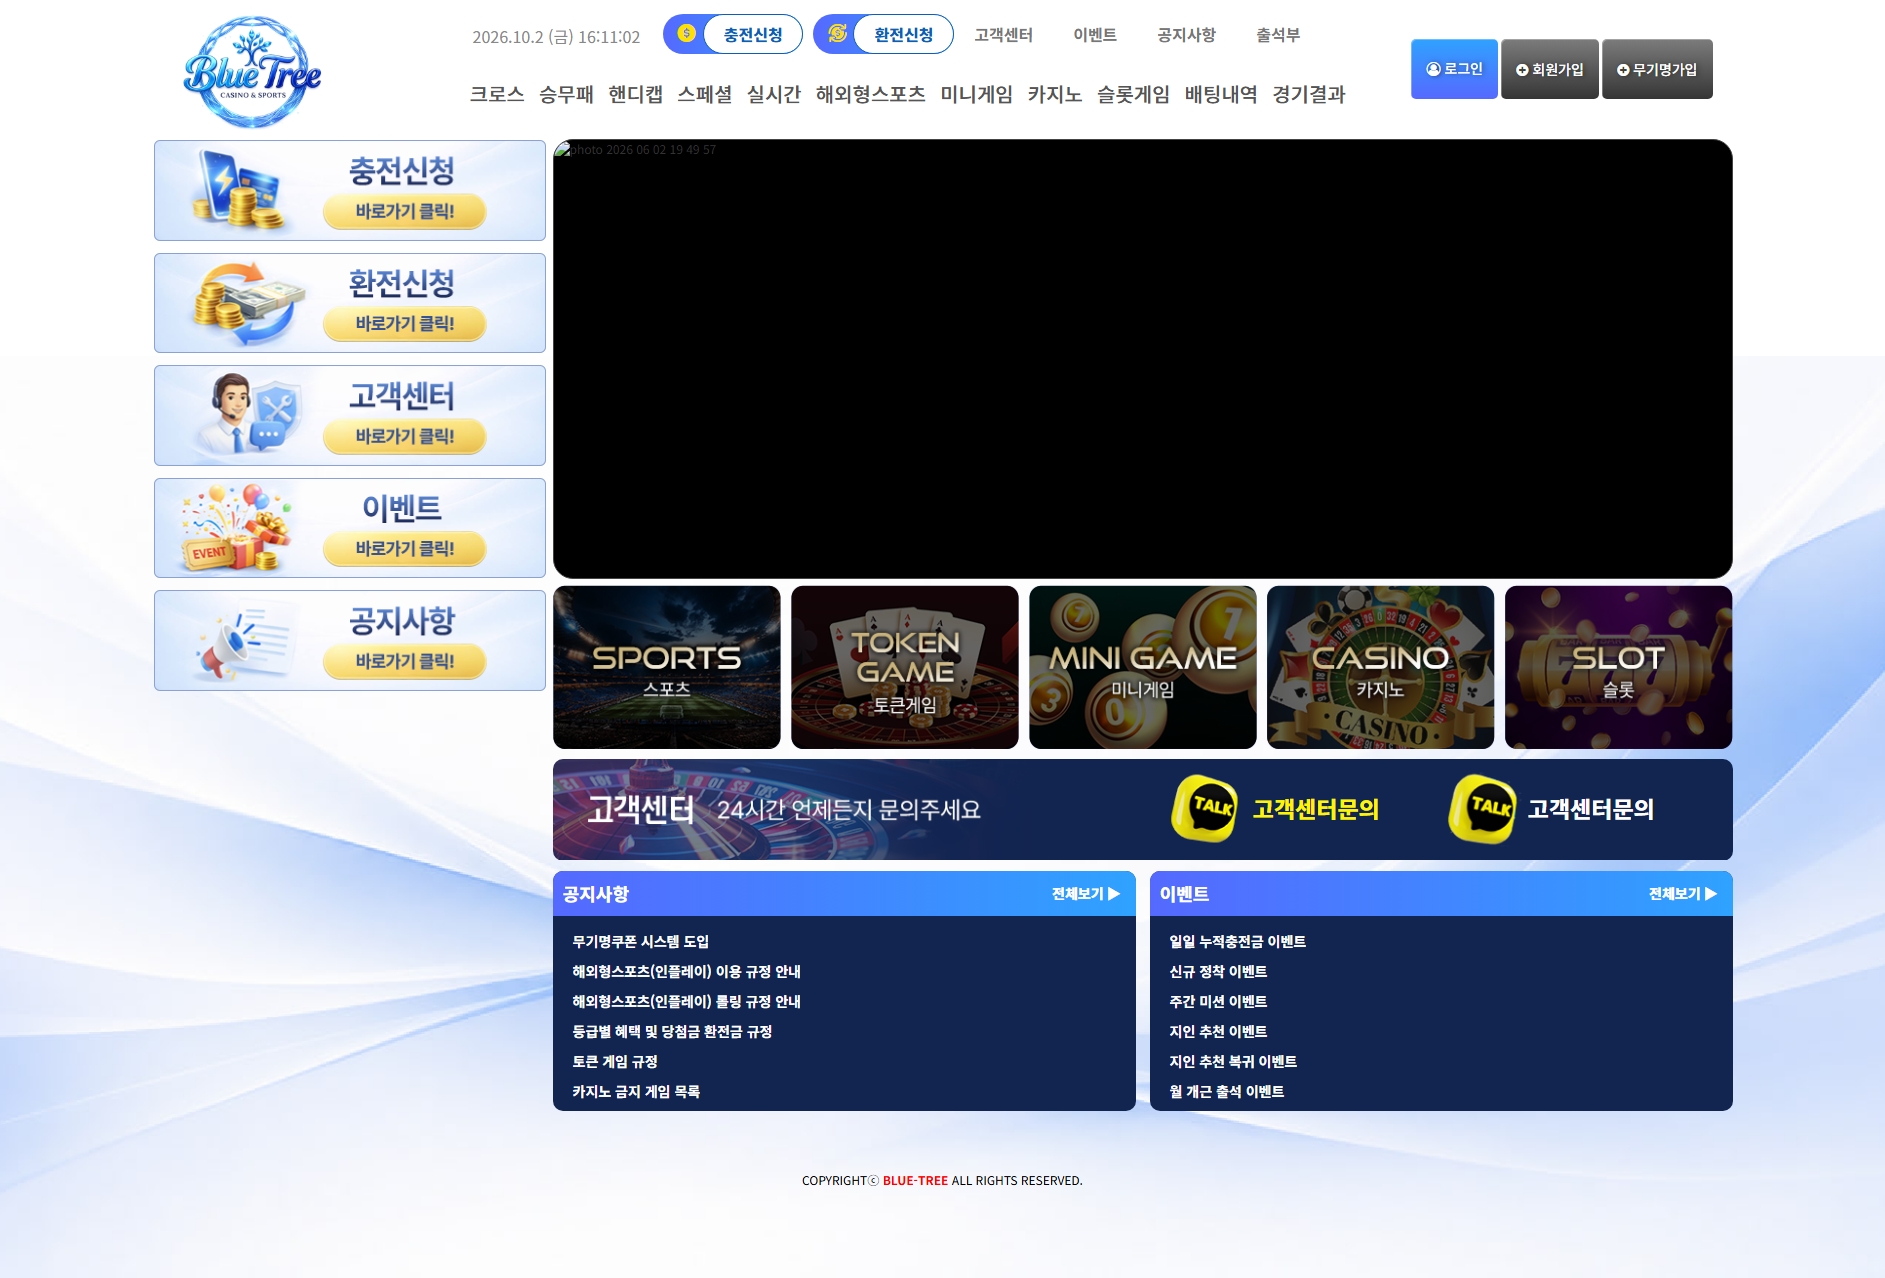Screen dimensions: 1885x1278
Task: Click 전체보기 in the 이벤트 panel
Action: 1683,894
